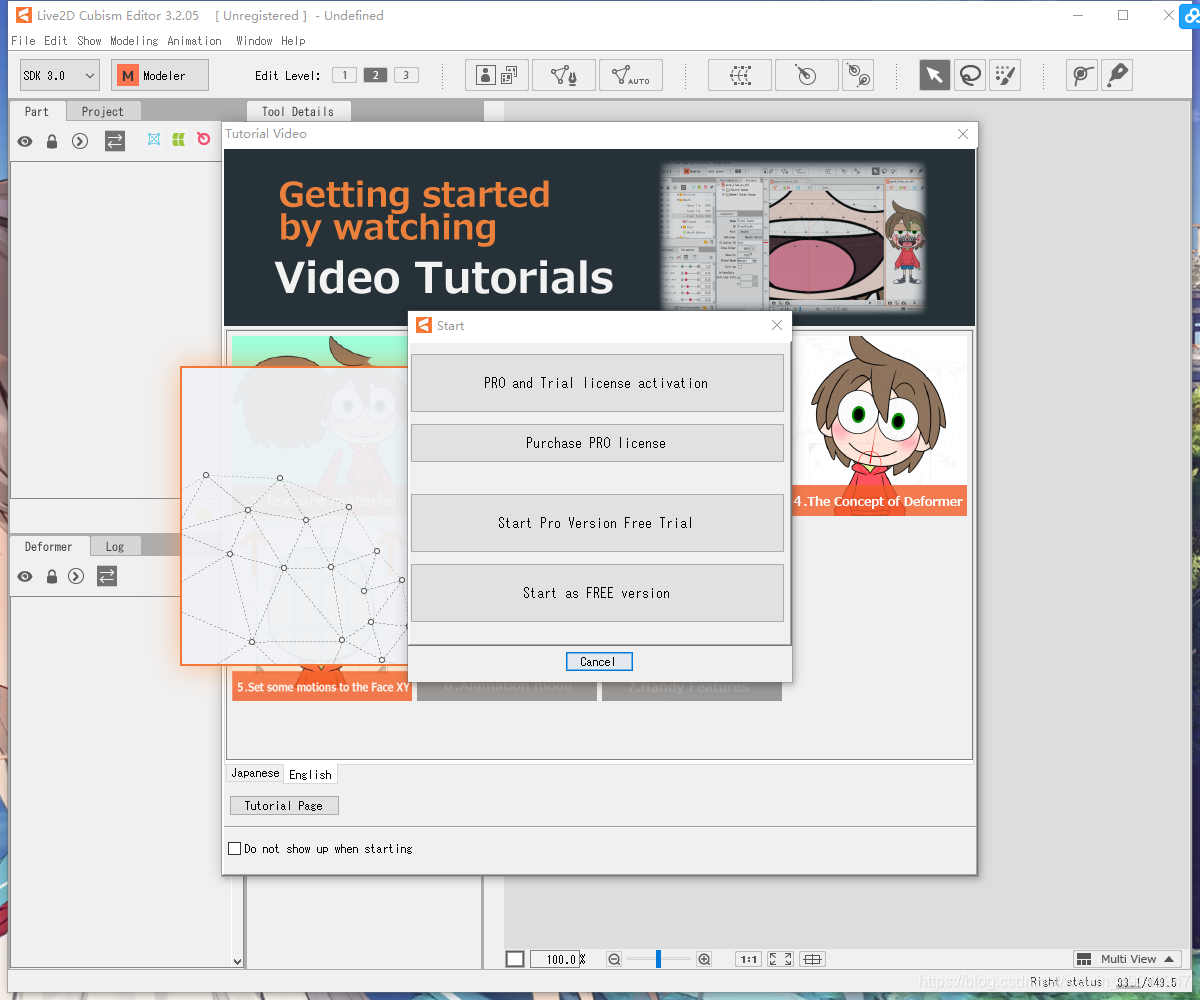Toggle the lock icon in Deformer panel

(52, 576)
